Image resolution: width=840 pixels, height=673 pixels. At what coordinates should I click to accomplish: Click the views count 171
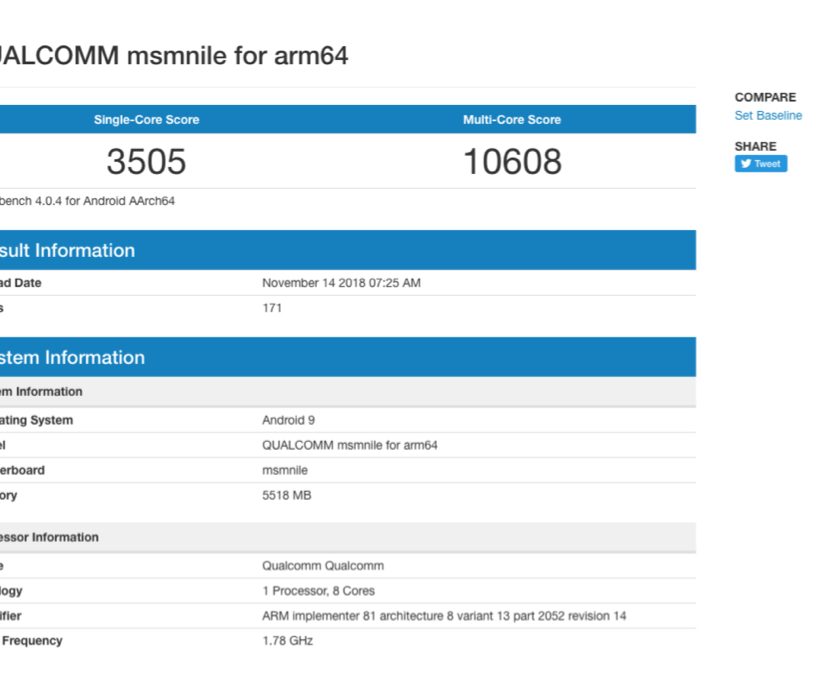pyautogui.click(x=272, y=308)
